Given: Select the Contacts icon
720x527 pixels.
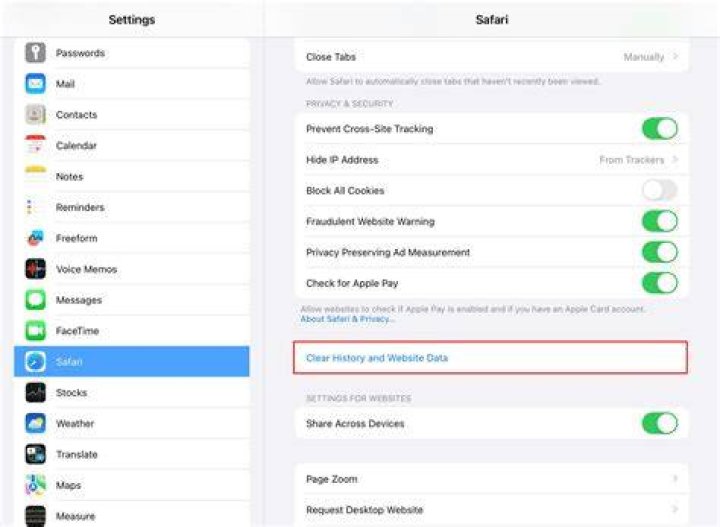Looking at the screenshot, I should point(35,114).
